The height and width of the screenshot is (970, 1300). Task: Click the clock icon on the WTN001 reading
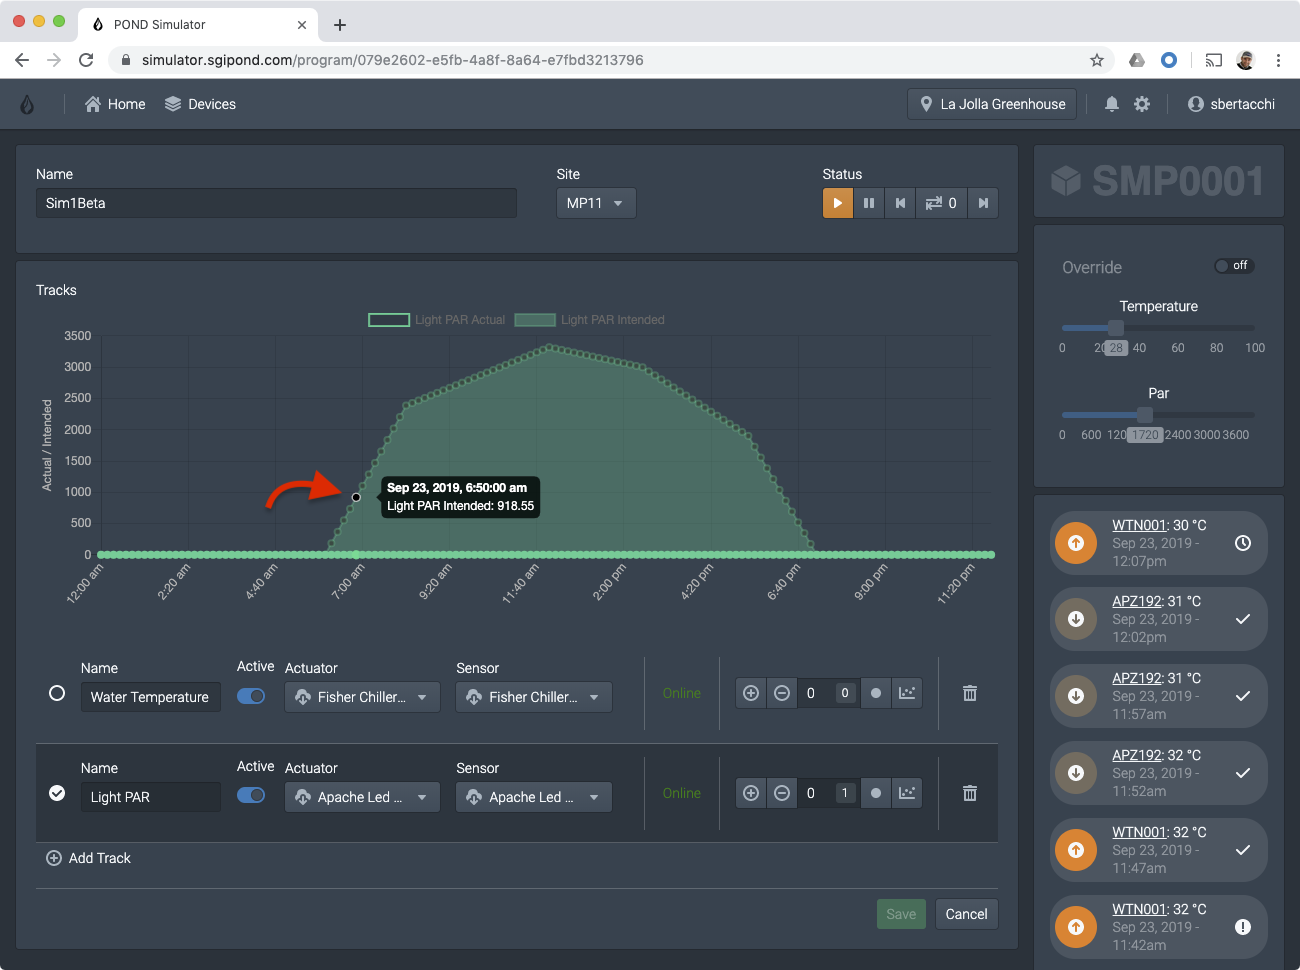pos(1242,542)
